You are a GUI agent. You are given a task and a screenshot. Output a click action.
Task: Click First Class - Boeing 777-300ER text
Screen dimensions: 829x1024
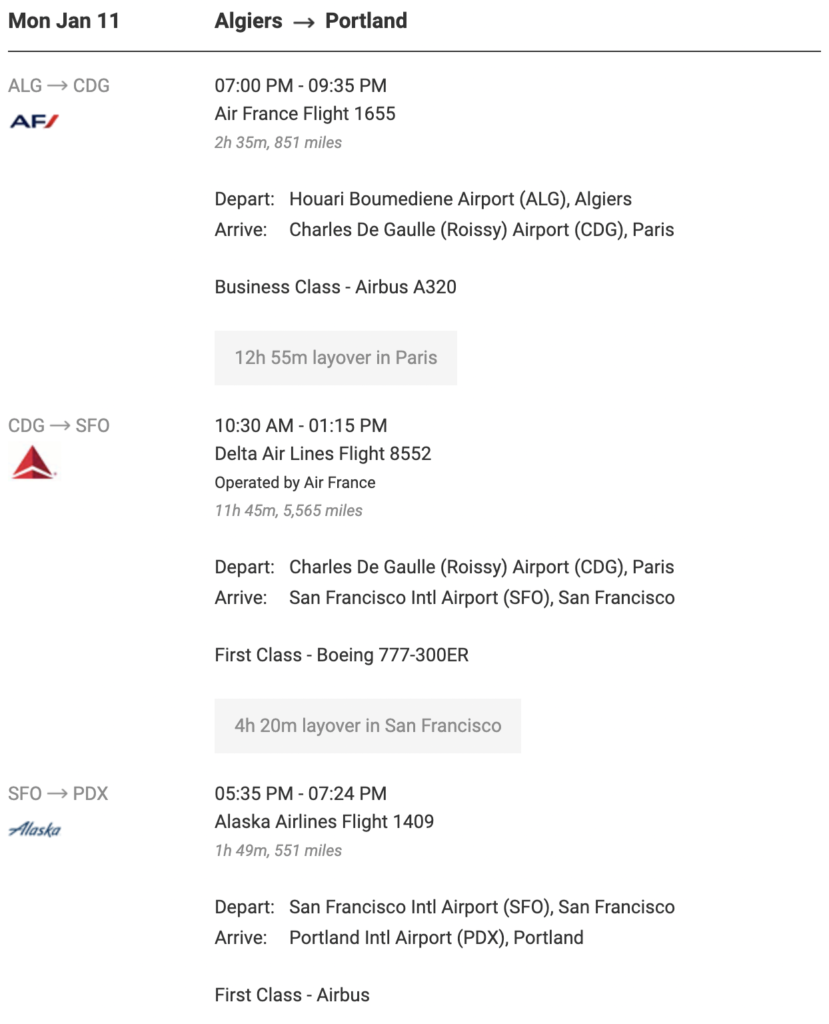[x=342, y=655]
